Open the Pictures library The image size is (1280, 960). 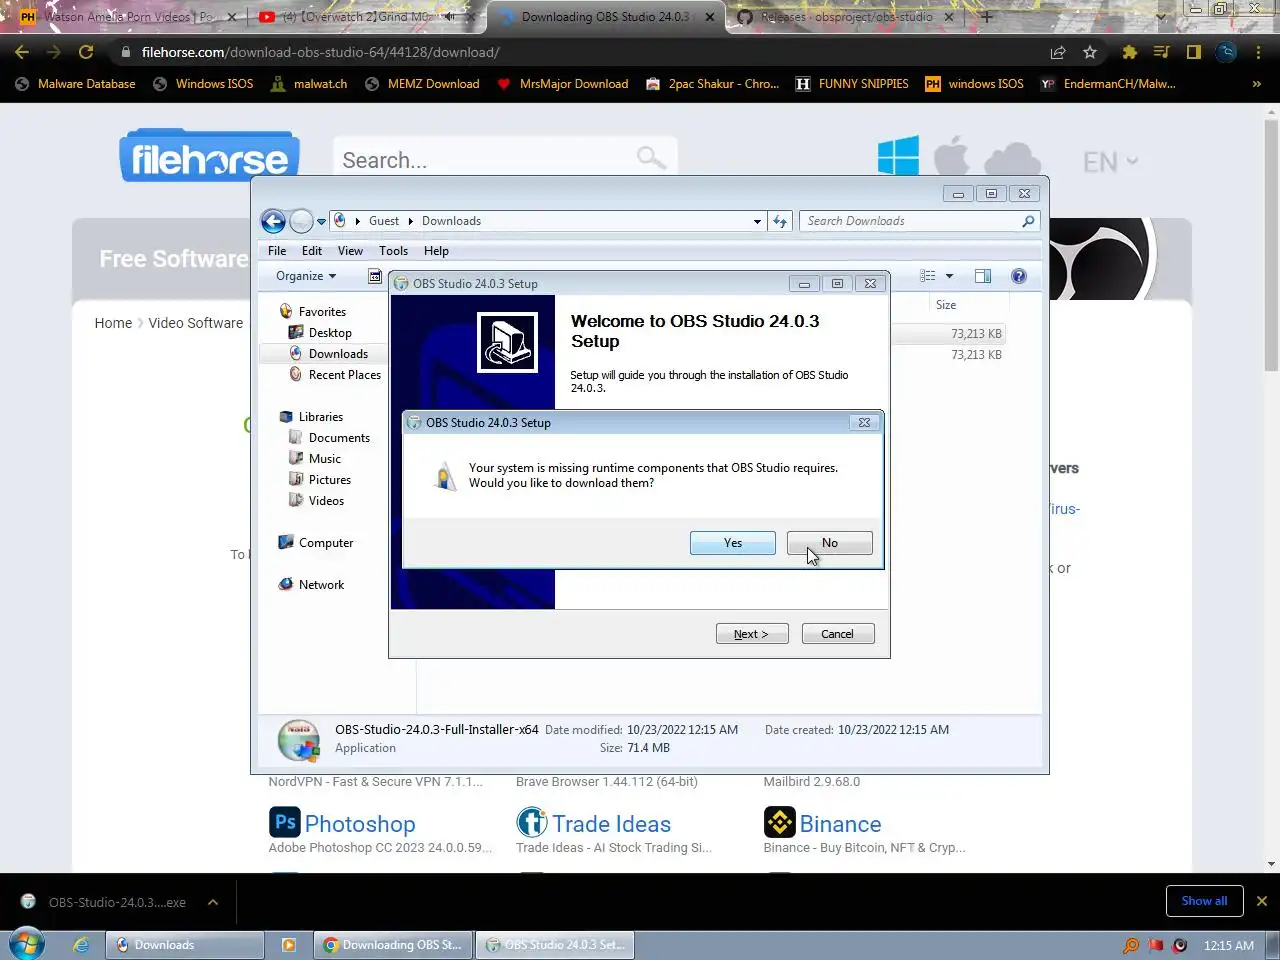(329, 480)
